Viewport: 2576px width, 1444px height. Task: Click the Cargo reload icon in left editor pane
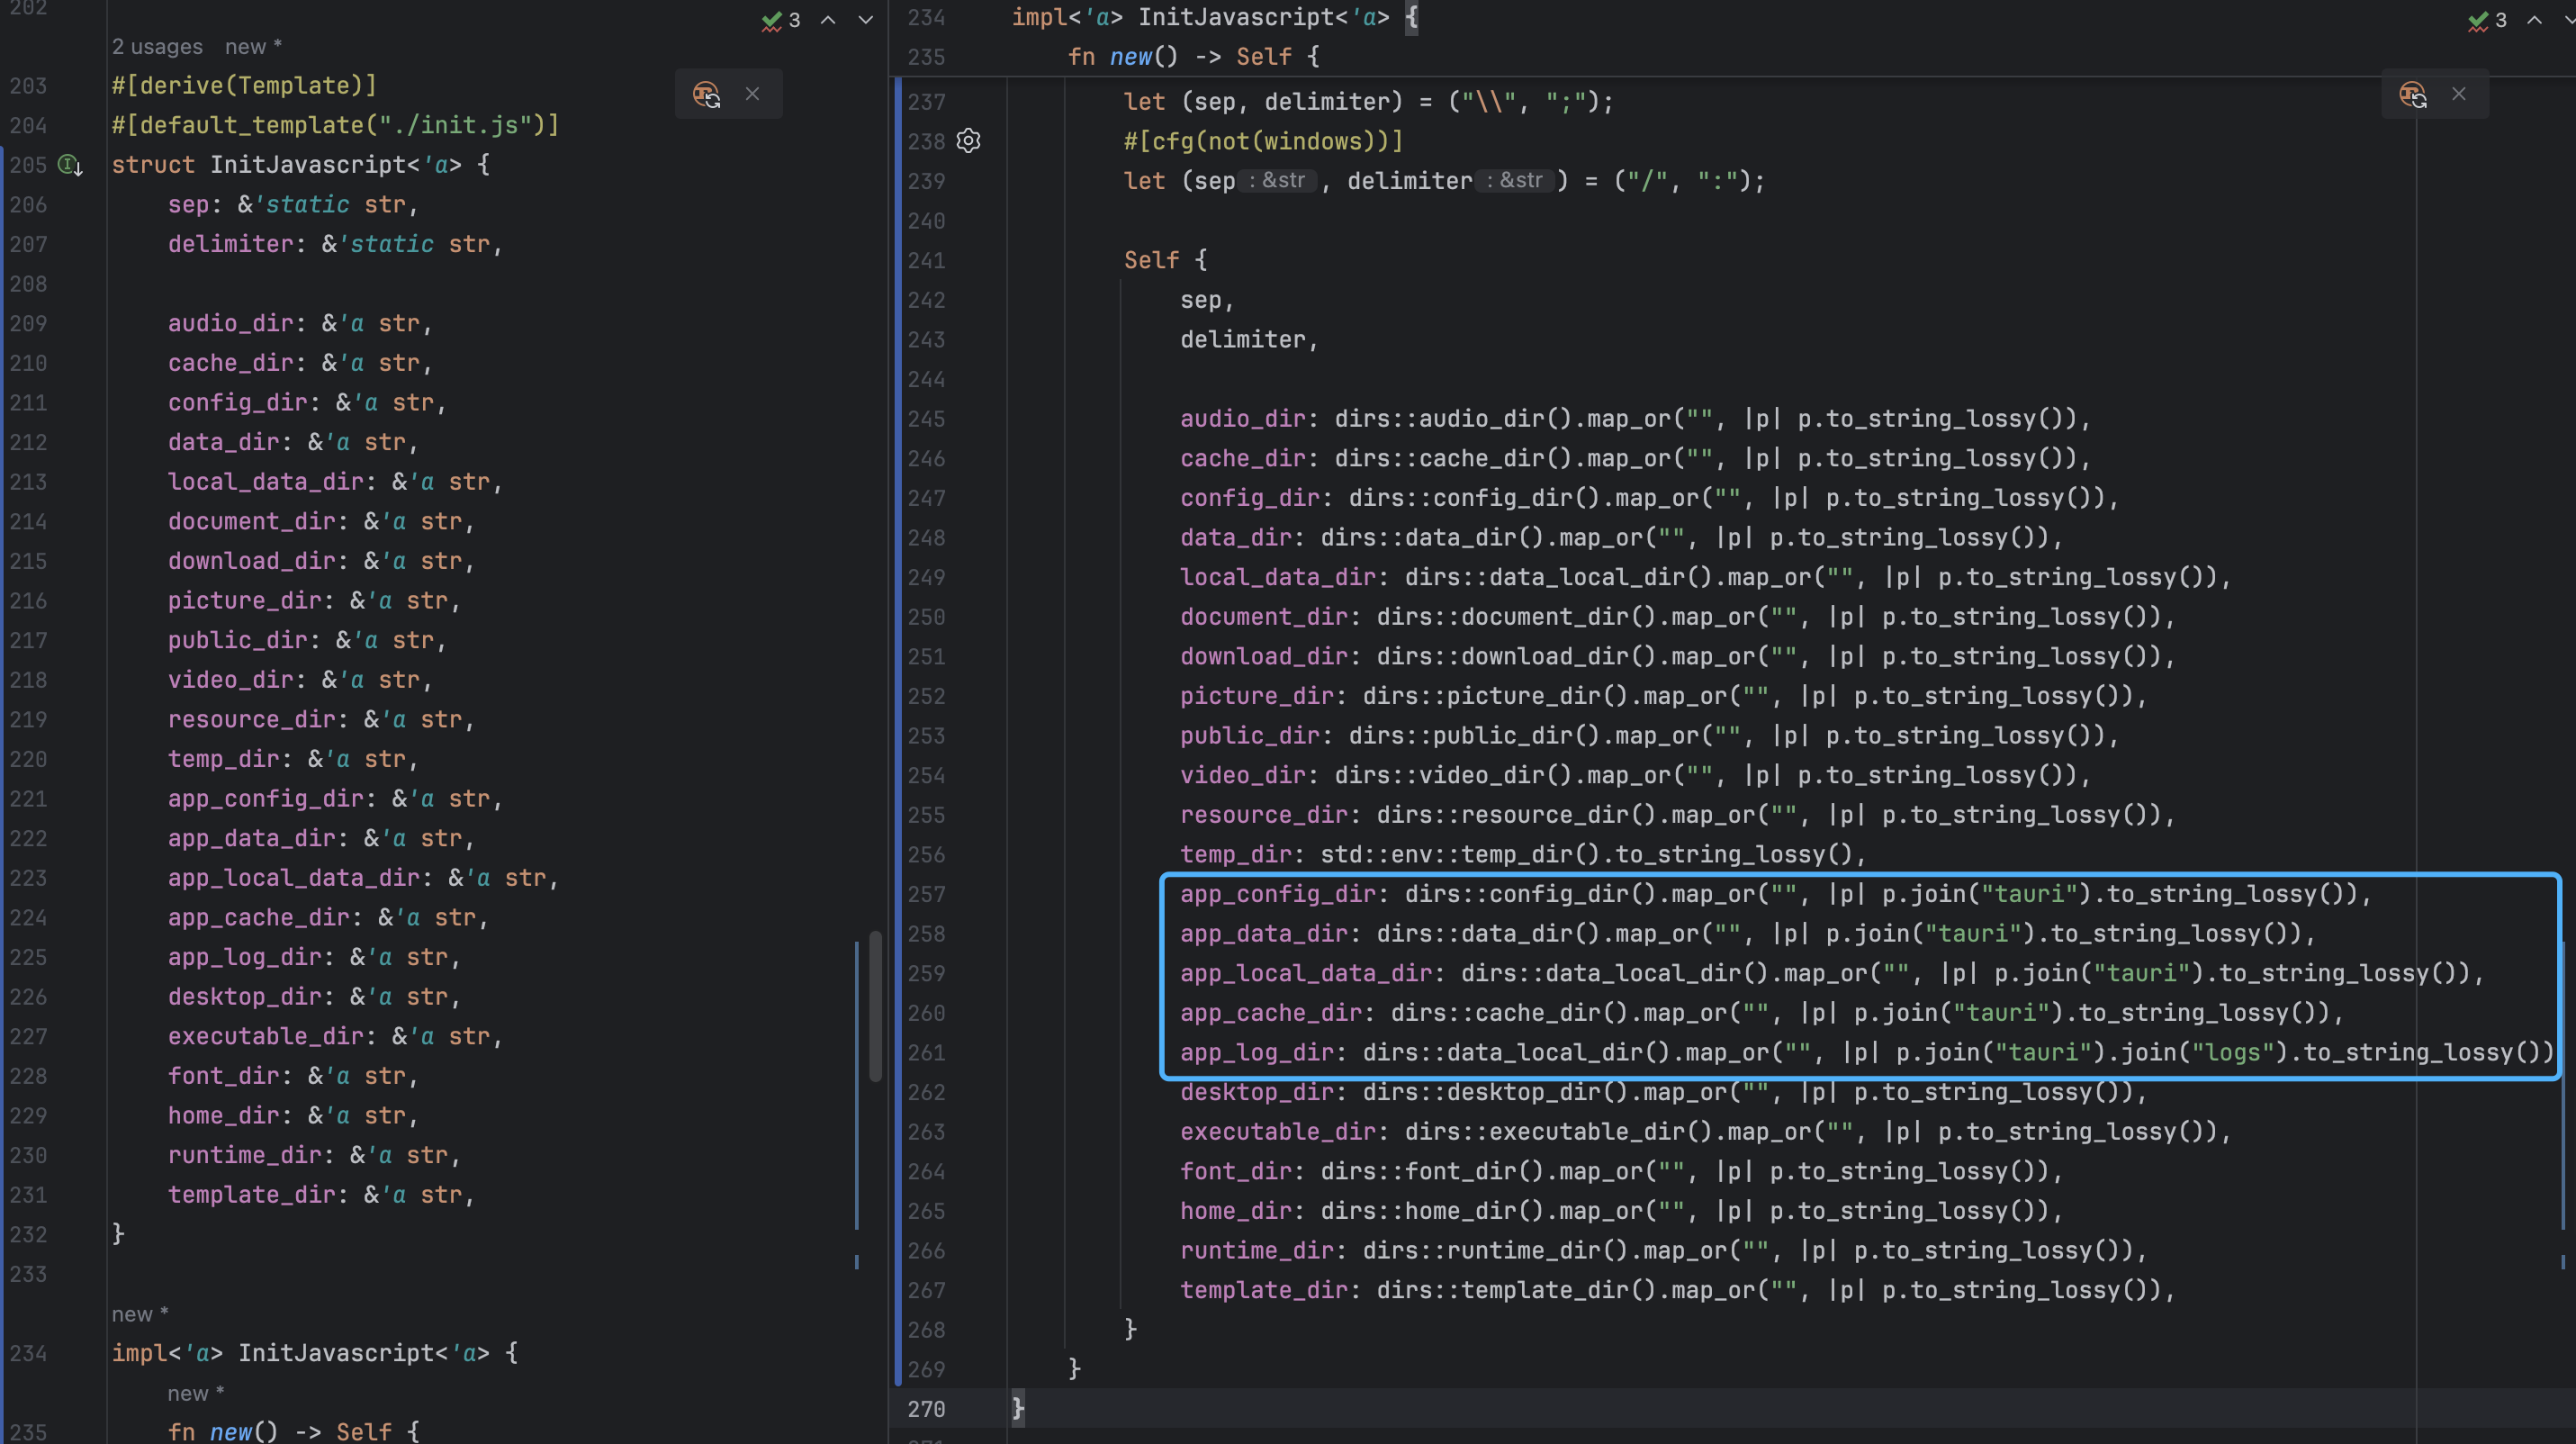[x=706, y=94]
